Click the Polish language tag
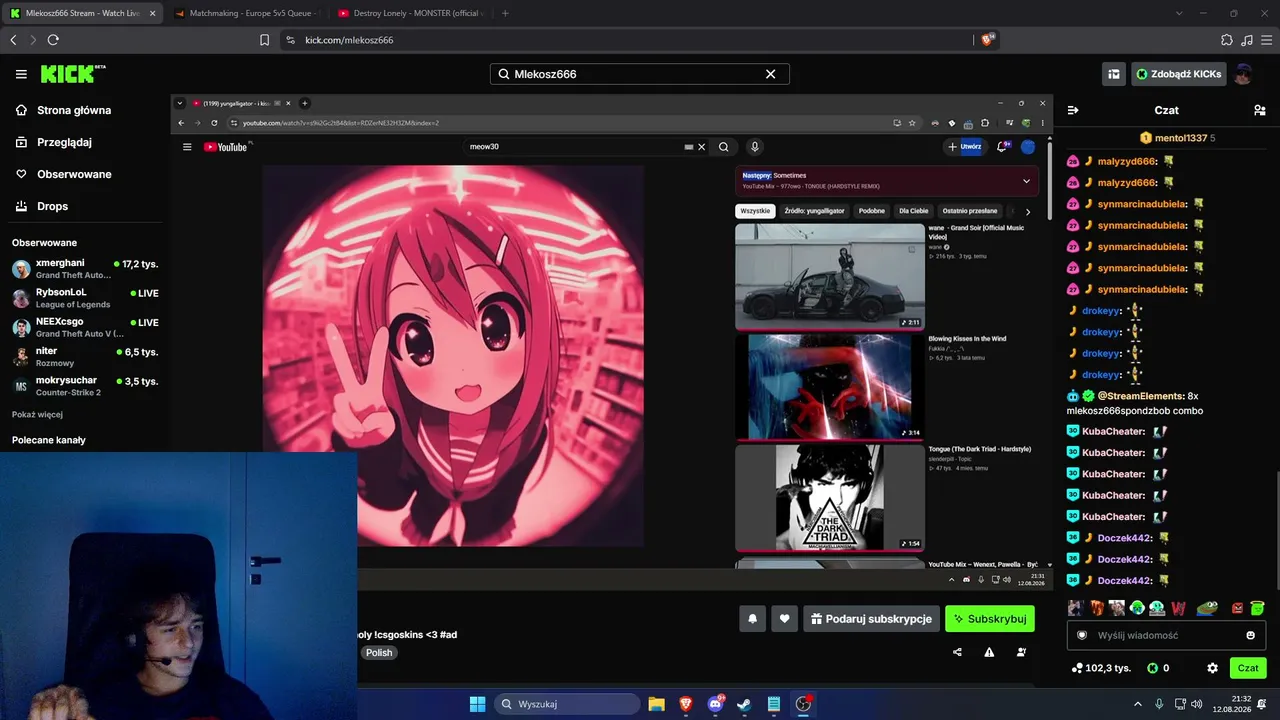This screenshot has height=720, width=1280. click(379, 653)
